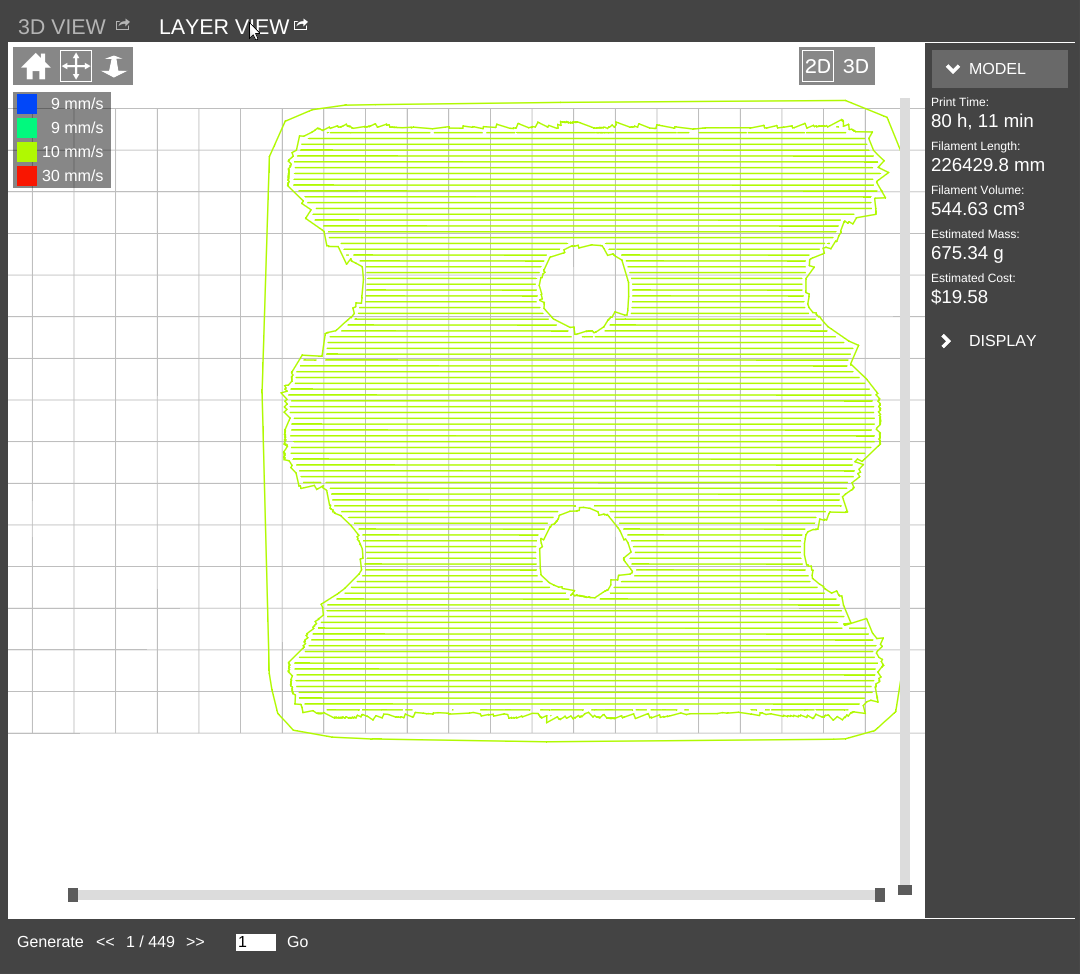Go to previous layer with << button
Screen dimensions: 1080x974
(x=105, y=942)
